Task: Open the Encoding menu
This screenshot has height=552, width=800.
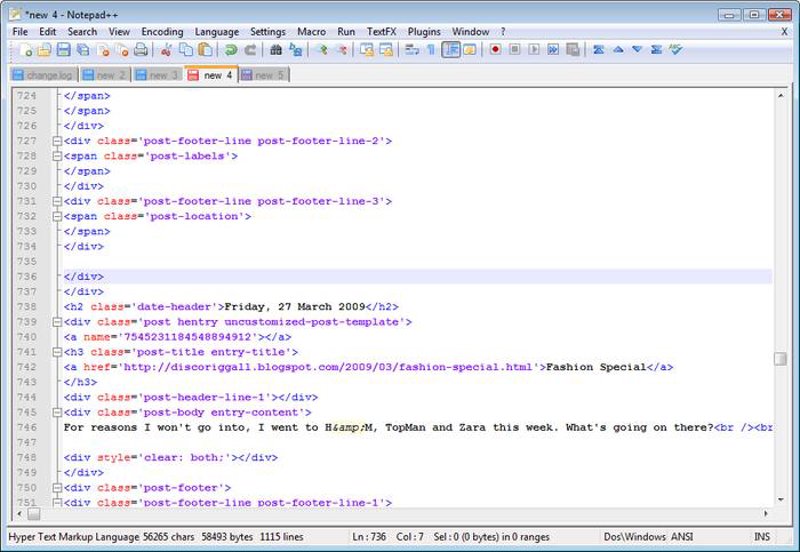Action: pos(162,32)
